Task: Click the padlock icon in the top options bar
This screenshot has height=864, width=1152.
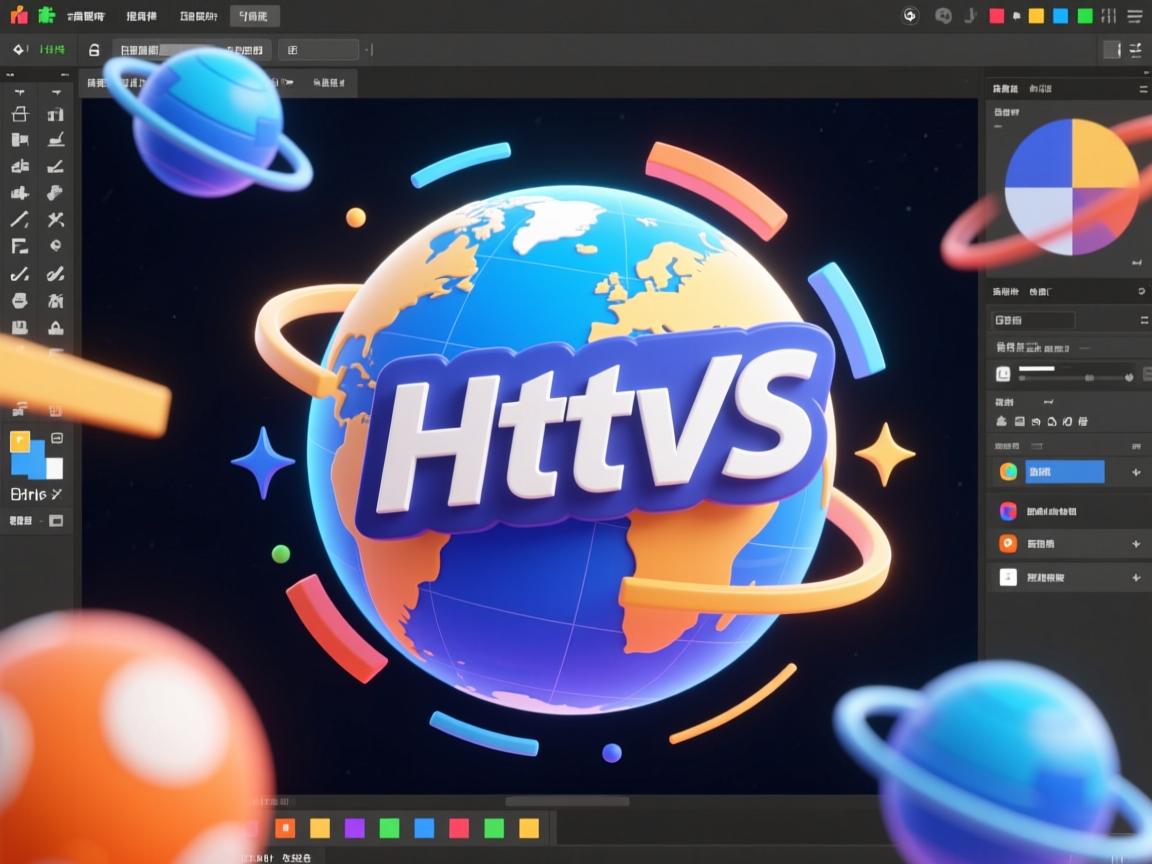Action: pos(93,48)
